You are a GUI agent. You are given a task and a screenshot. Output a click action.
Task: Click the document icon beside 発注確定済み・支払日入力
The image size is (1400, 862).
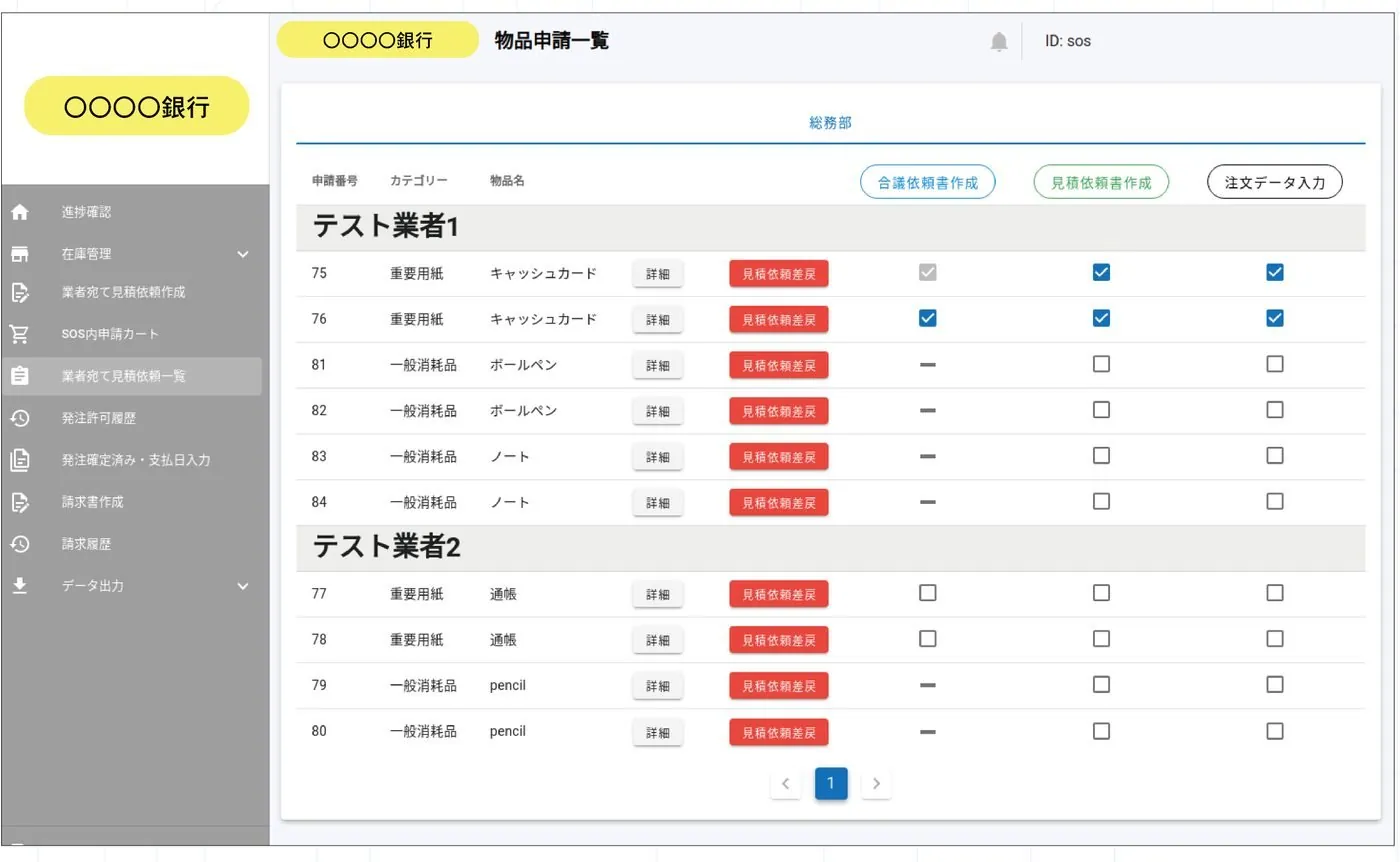(20, 460)
